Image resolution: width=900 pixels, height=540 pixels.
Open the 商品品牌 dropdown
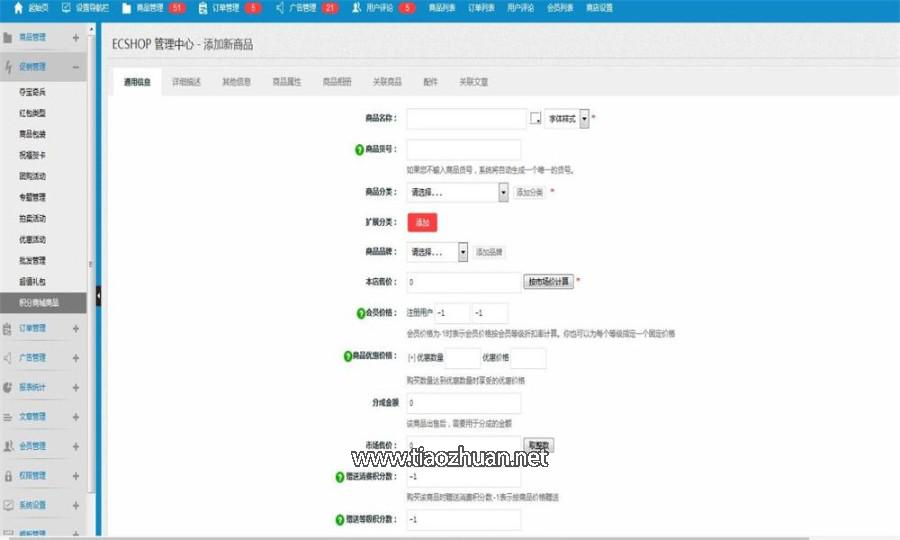click(x=463, y=252)
